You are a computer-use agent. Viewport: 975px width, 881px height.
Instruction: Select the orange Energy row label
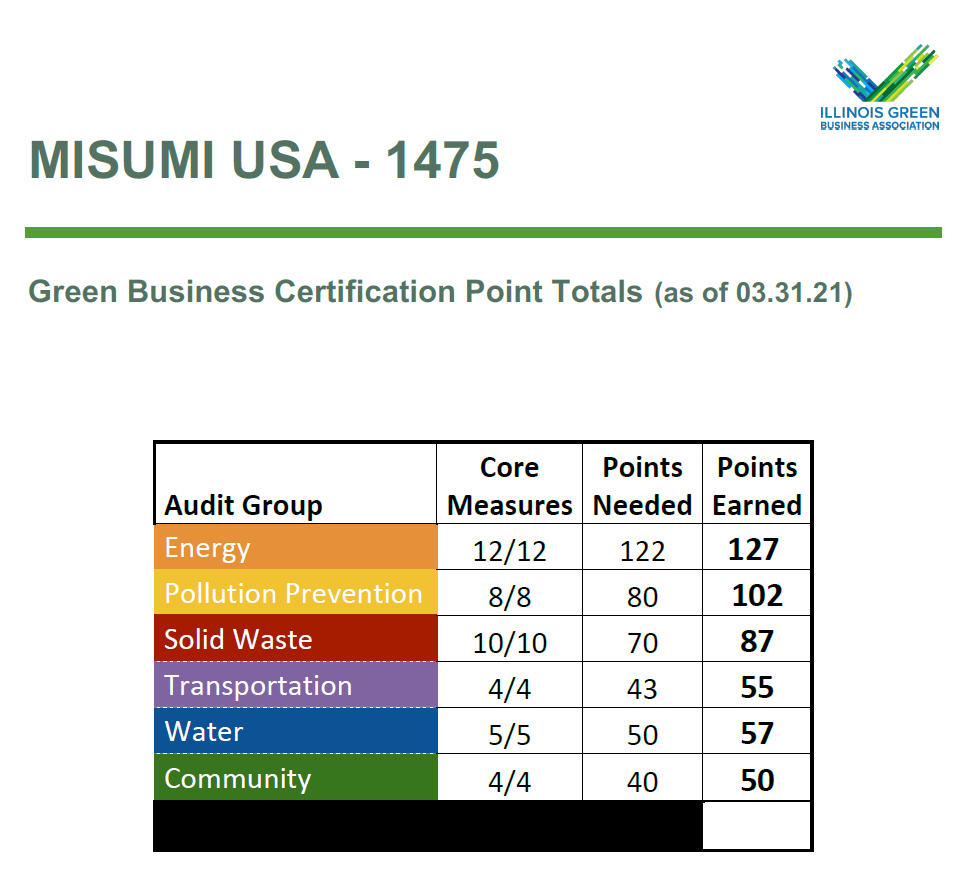point(296,547)
